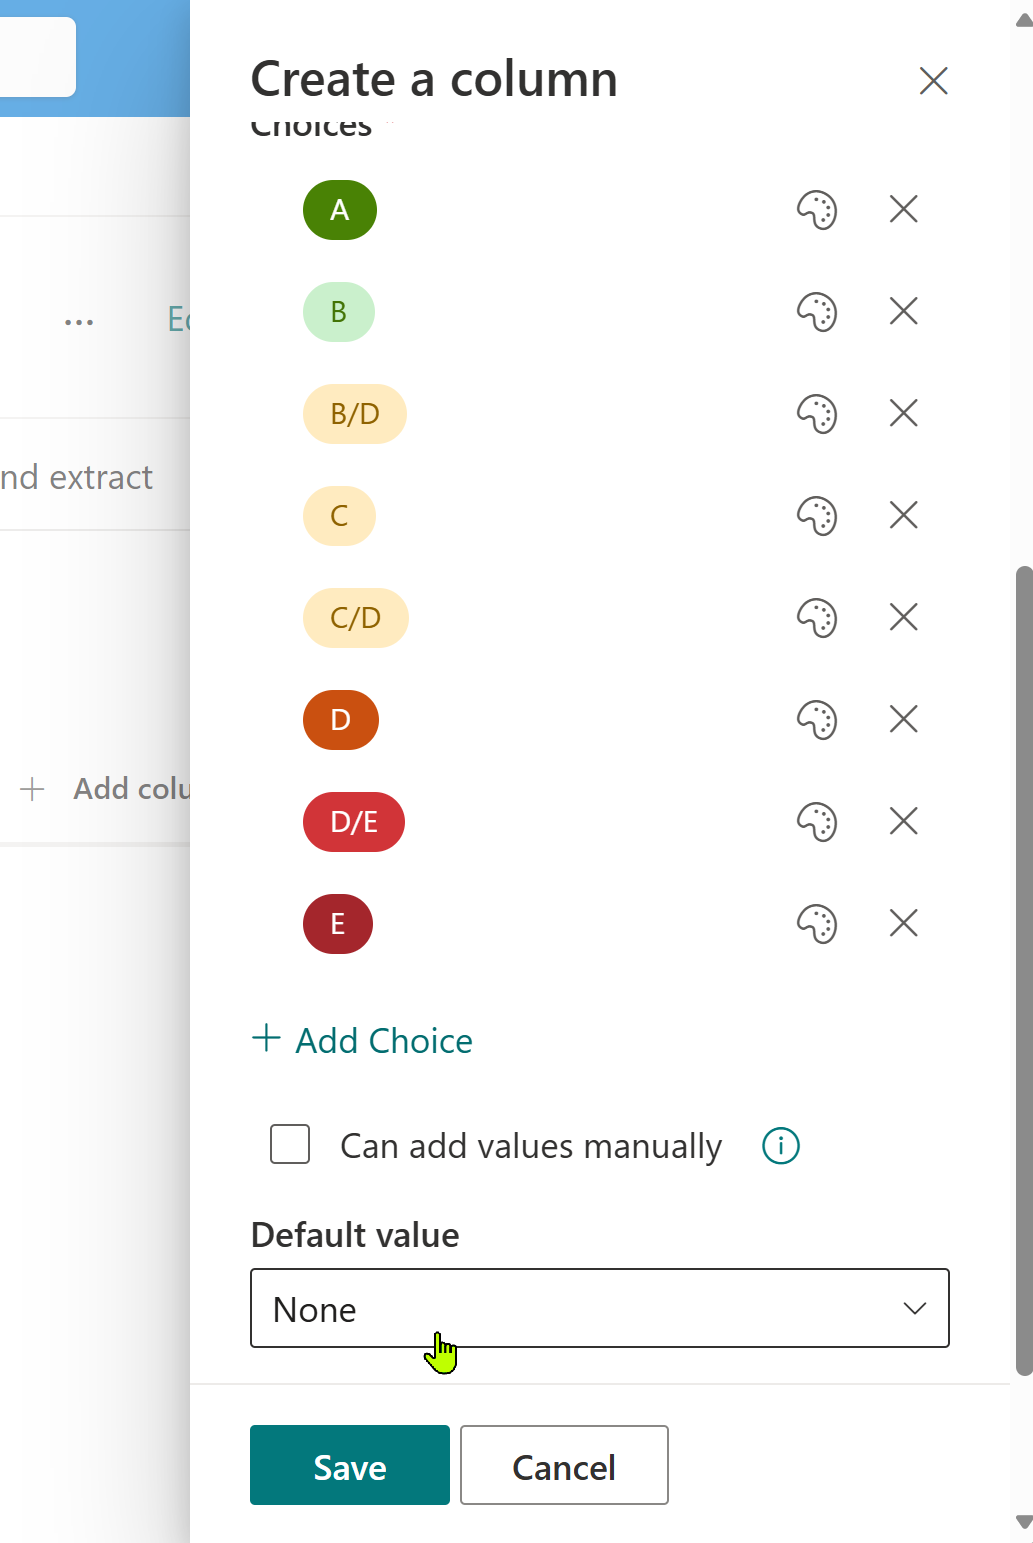Select the green A choice pill

(x=340, y=210)
